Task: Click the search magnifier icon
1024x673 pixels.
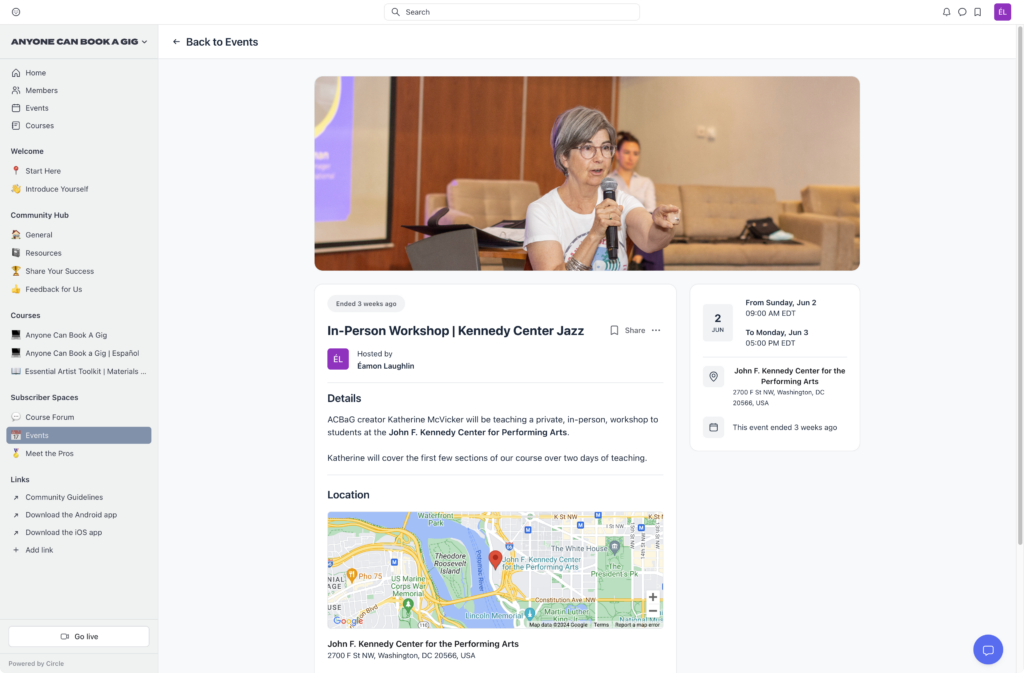Action: click(395, 12)
